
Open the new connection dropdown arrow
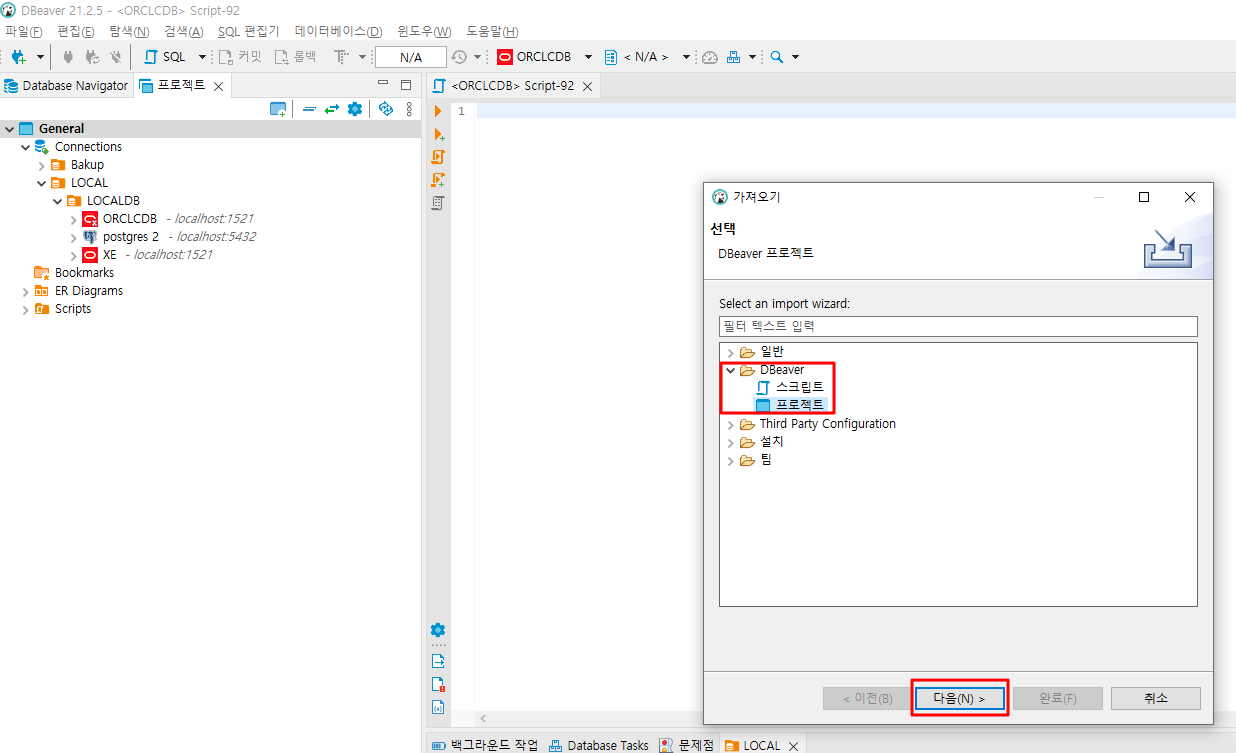[x=40, y=57]
